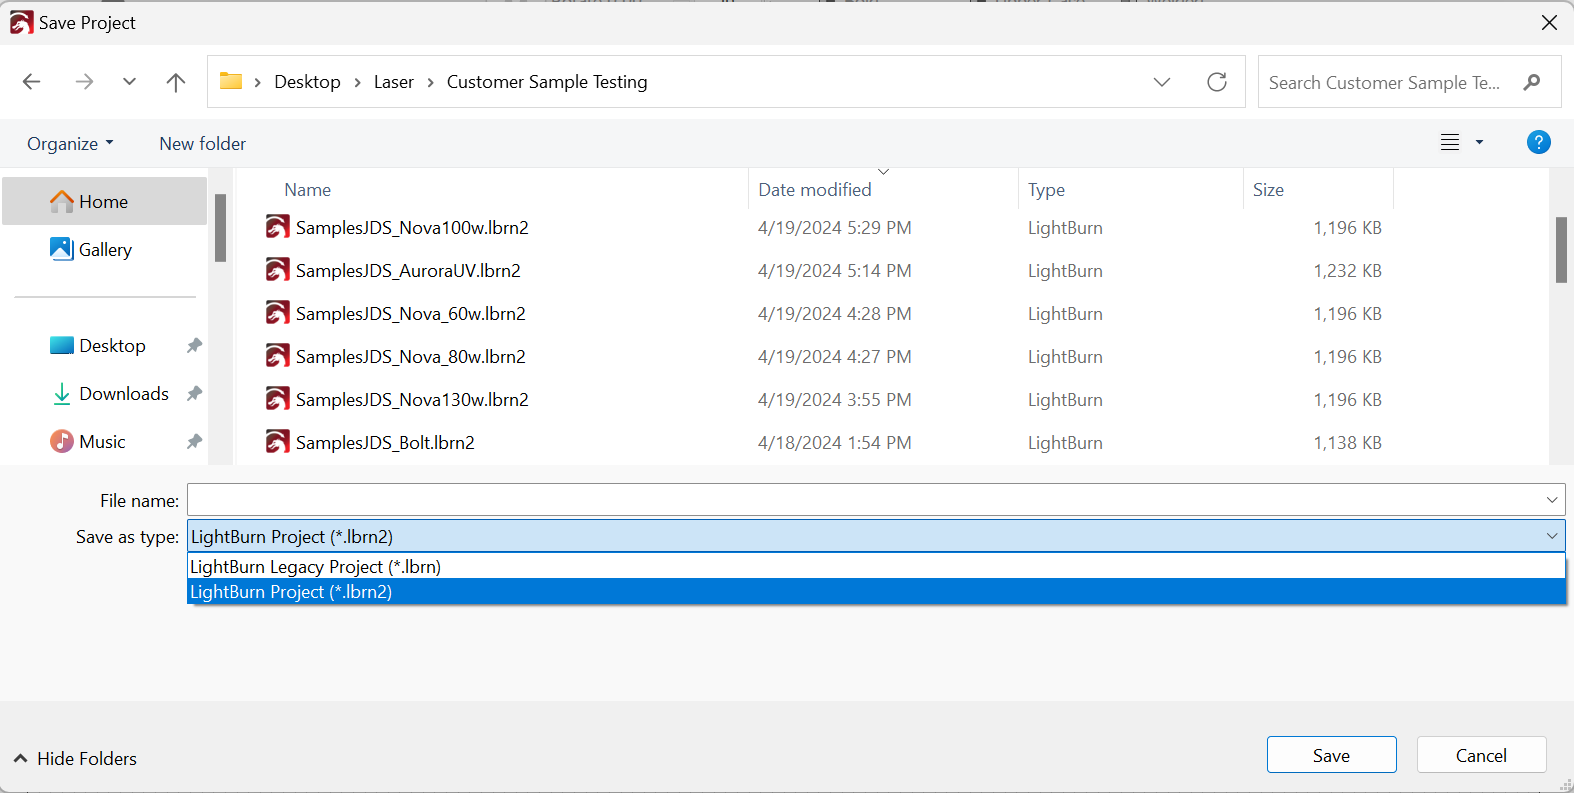Image resolution: width=1574 pixels, height=793 pixels.
Task: Click 4/18/2024 1:54 PM date cell
Action: pos(834,442)
